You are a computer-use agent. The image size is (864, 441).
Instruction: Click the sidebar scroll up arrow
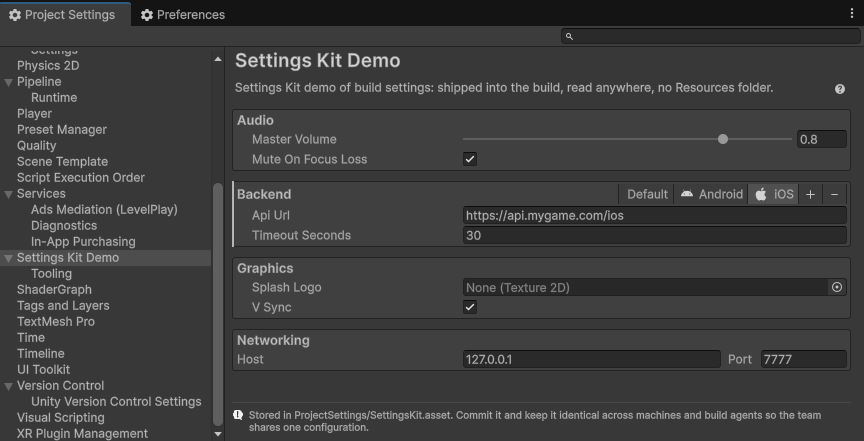(218, 59)
